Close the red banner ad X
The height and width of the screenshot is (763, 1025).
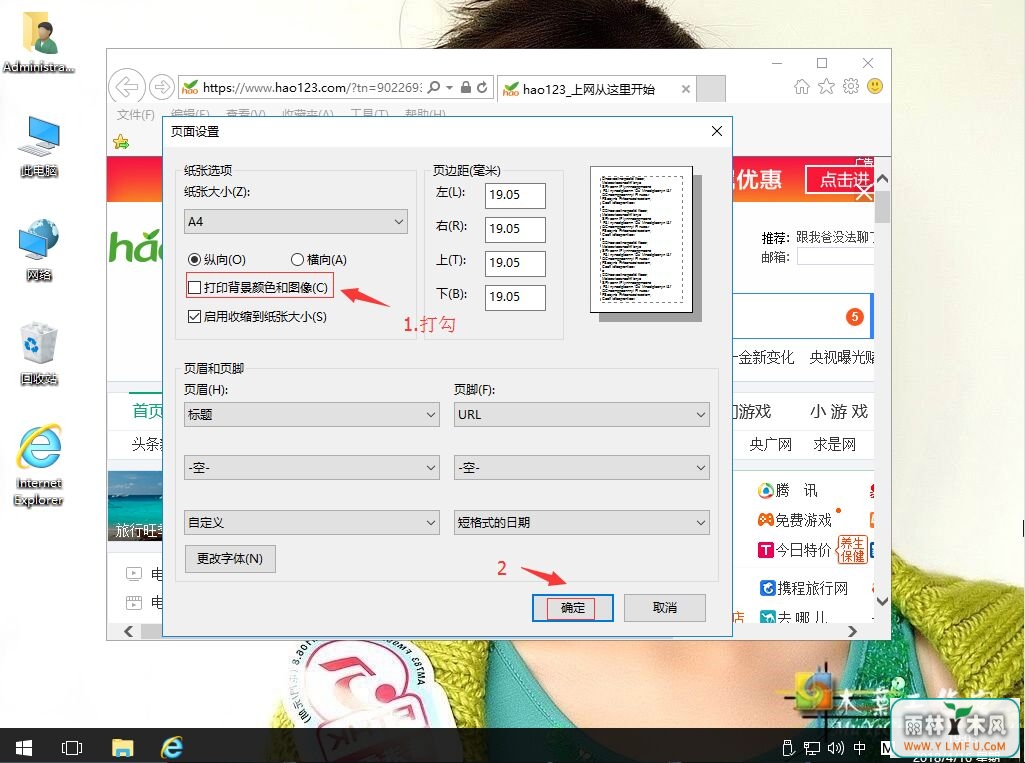coord(864,191)
